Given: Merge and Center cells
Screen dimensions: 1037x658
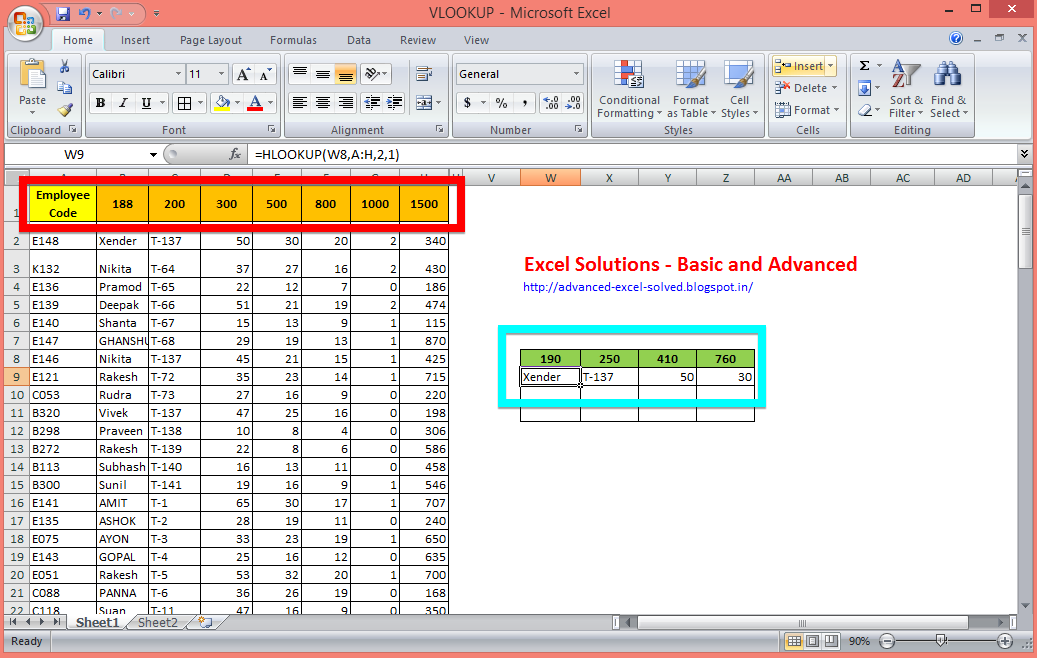Looking at the screenshot, I should [x=424, y=103].
